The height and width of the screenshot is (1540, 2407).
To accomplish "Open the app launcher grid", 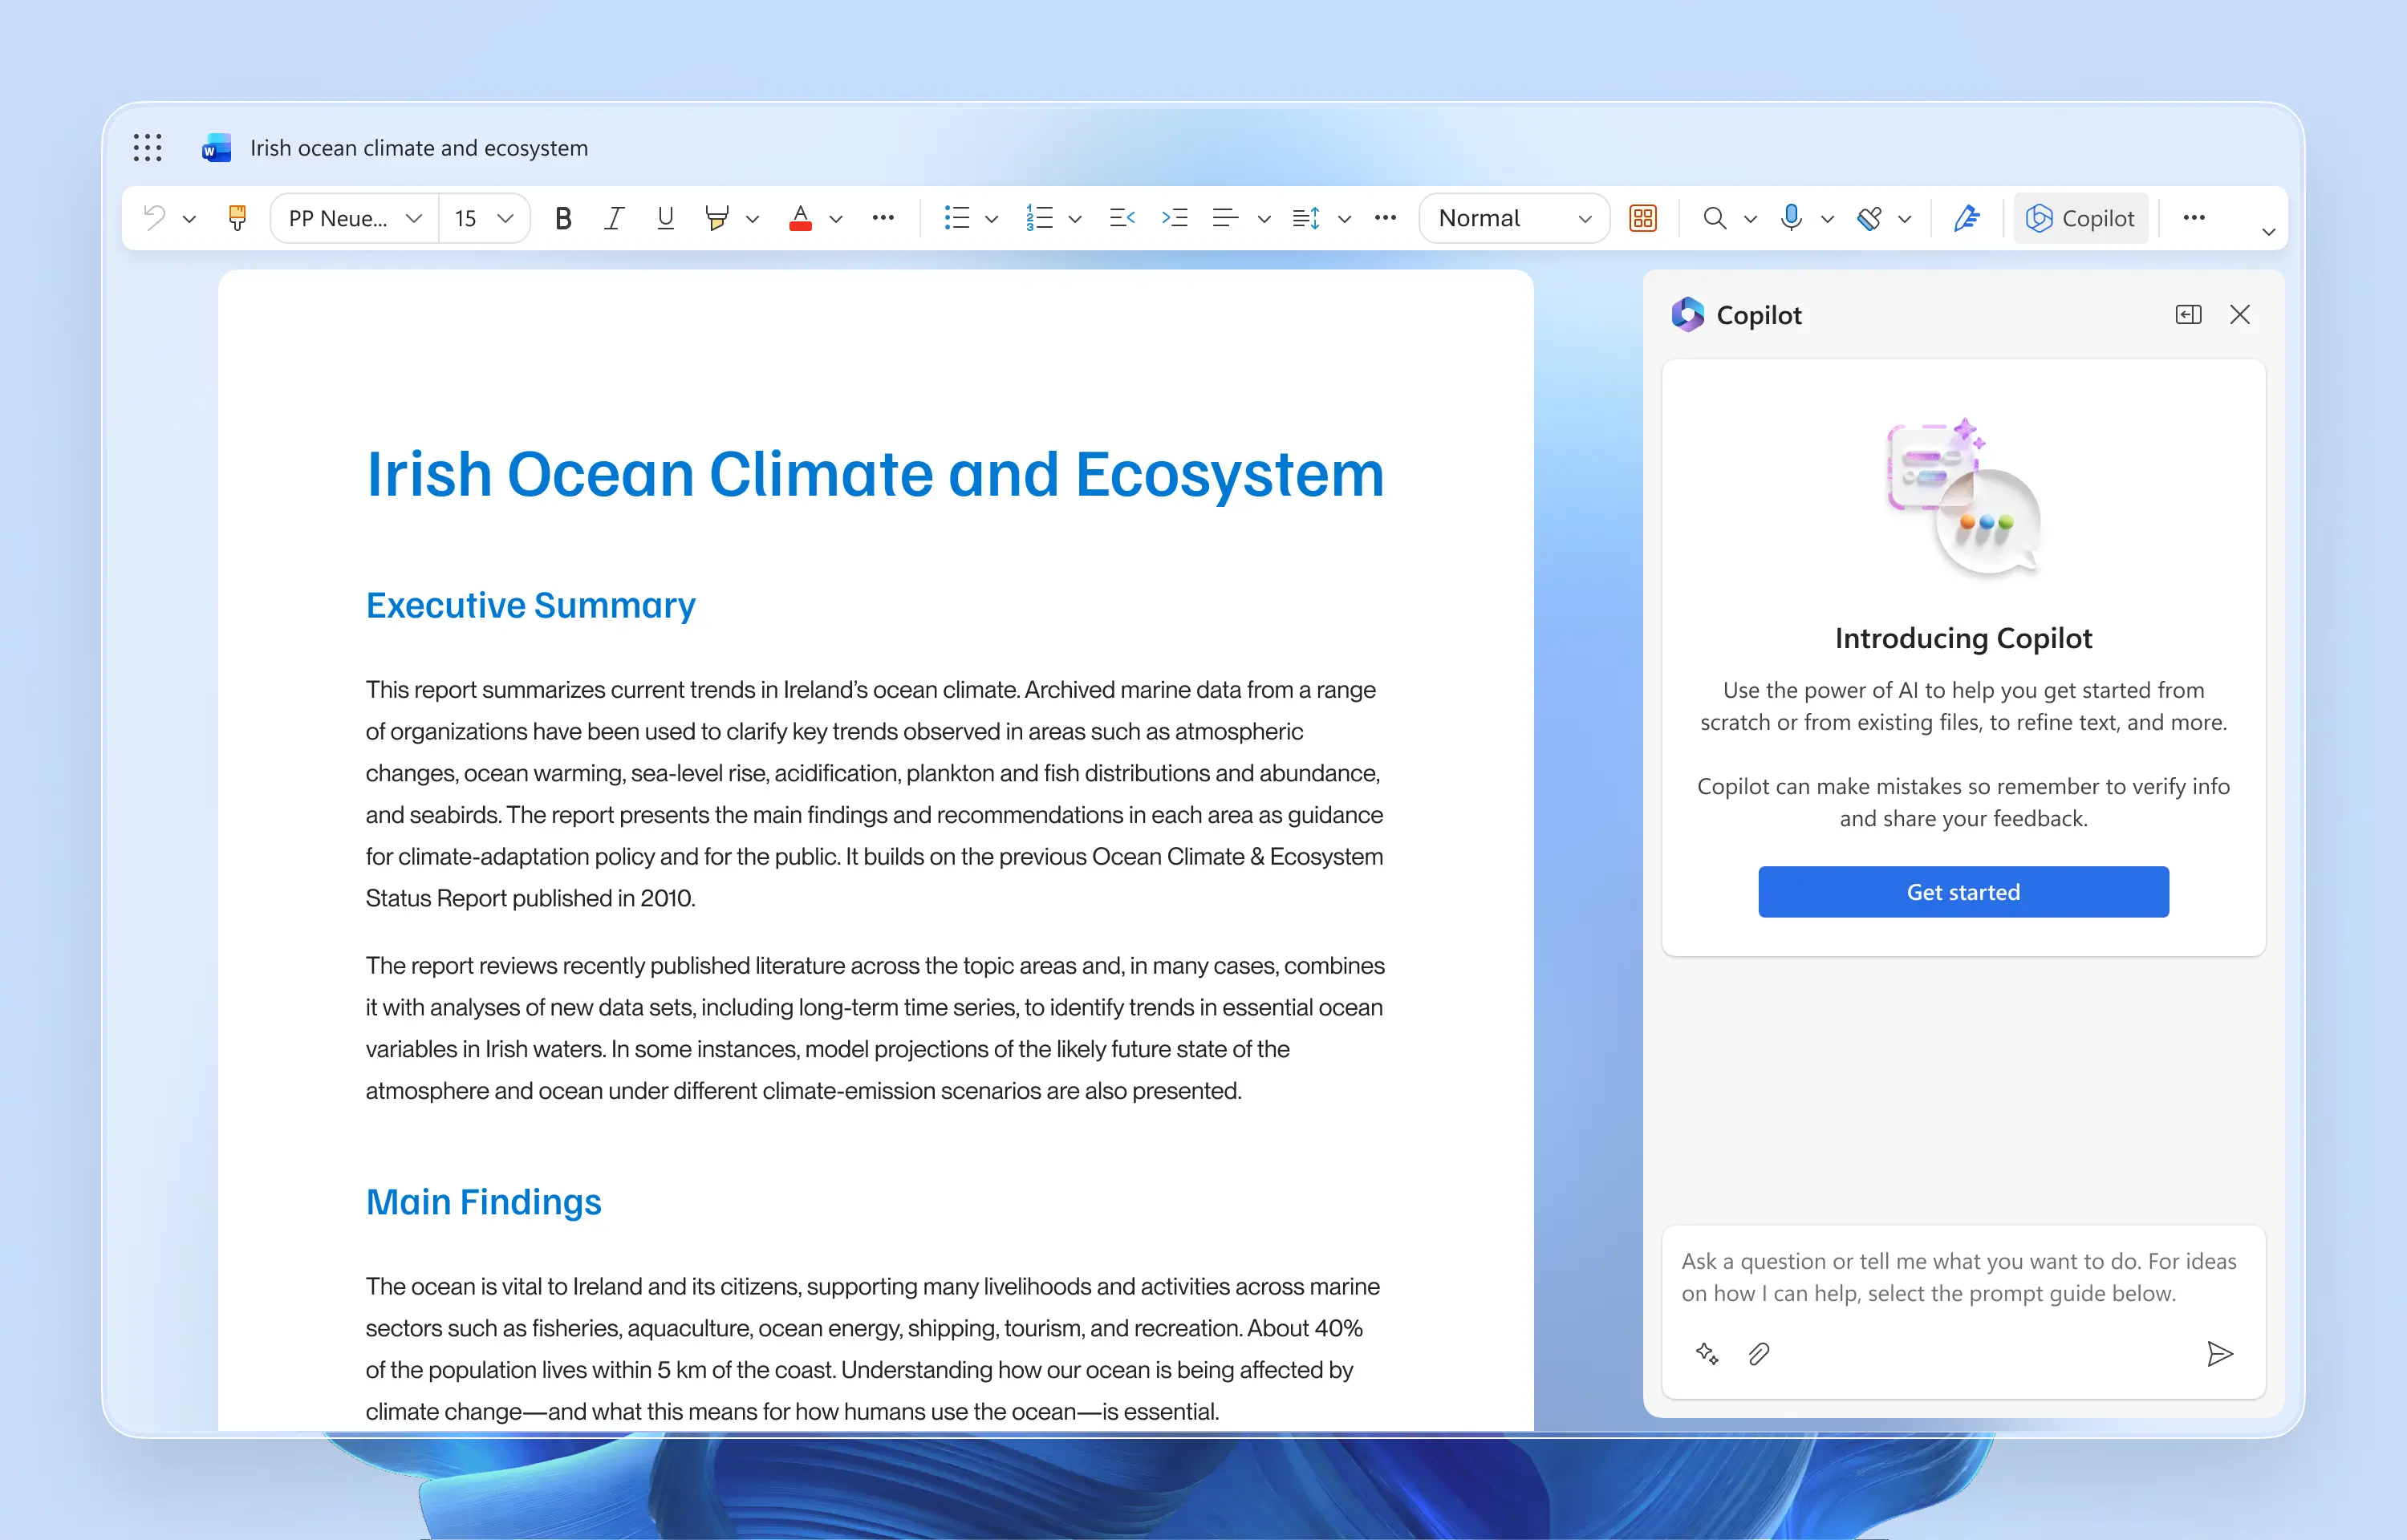I will (147, 148).
